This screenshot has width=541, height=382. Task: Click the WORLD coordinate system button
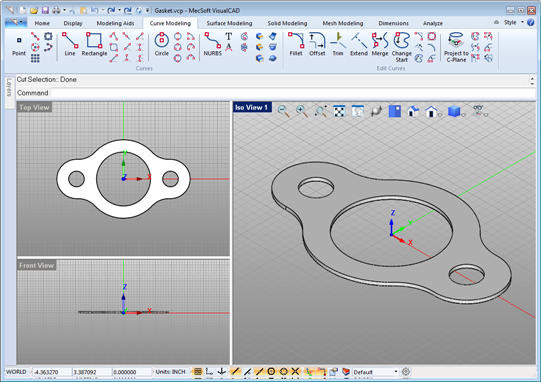point(16,372)
